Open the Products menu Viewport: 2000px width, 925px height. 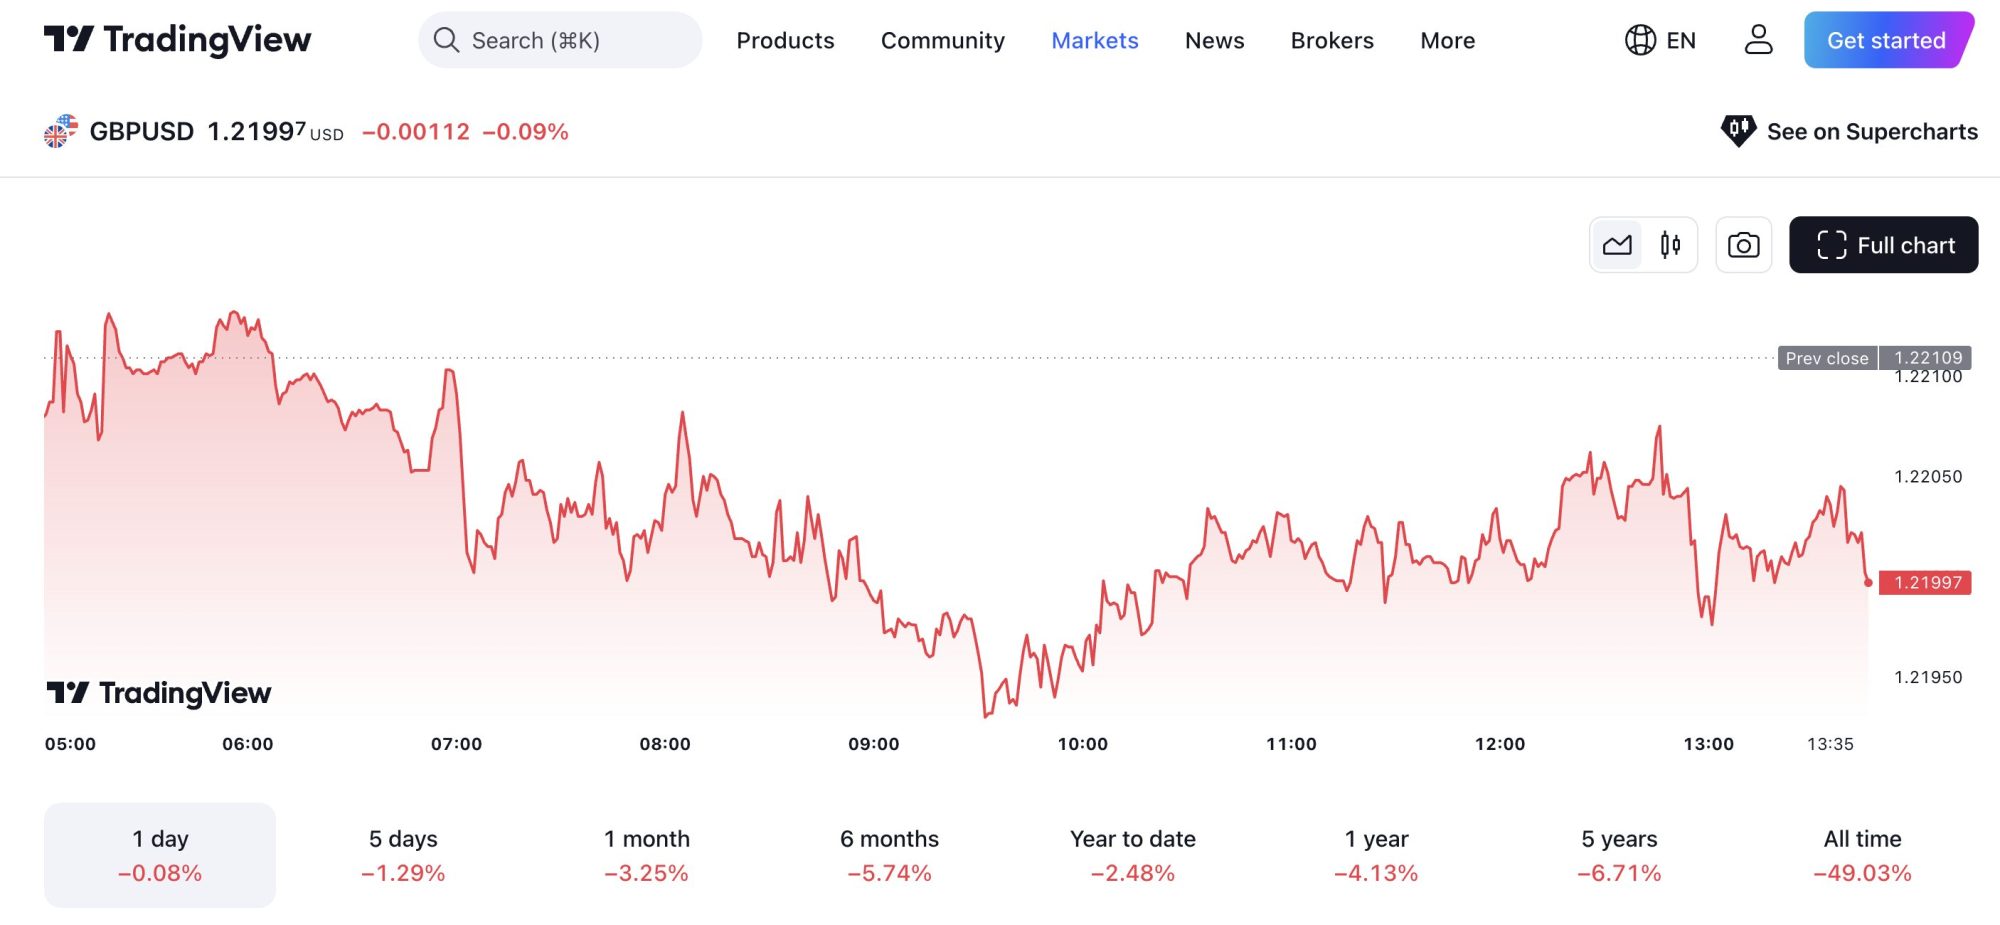785,40
